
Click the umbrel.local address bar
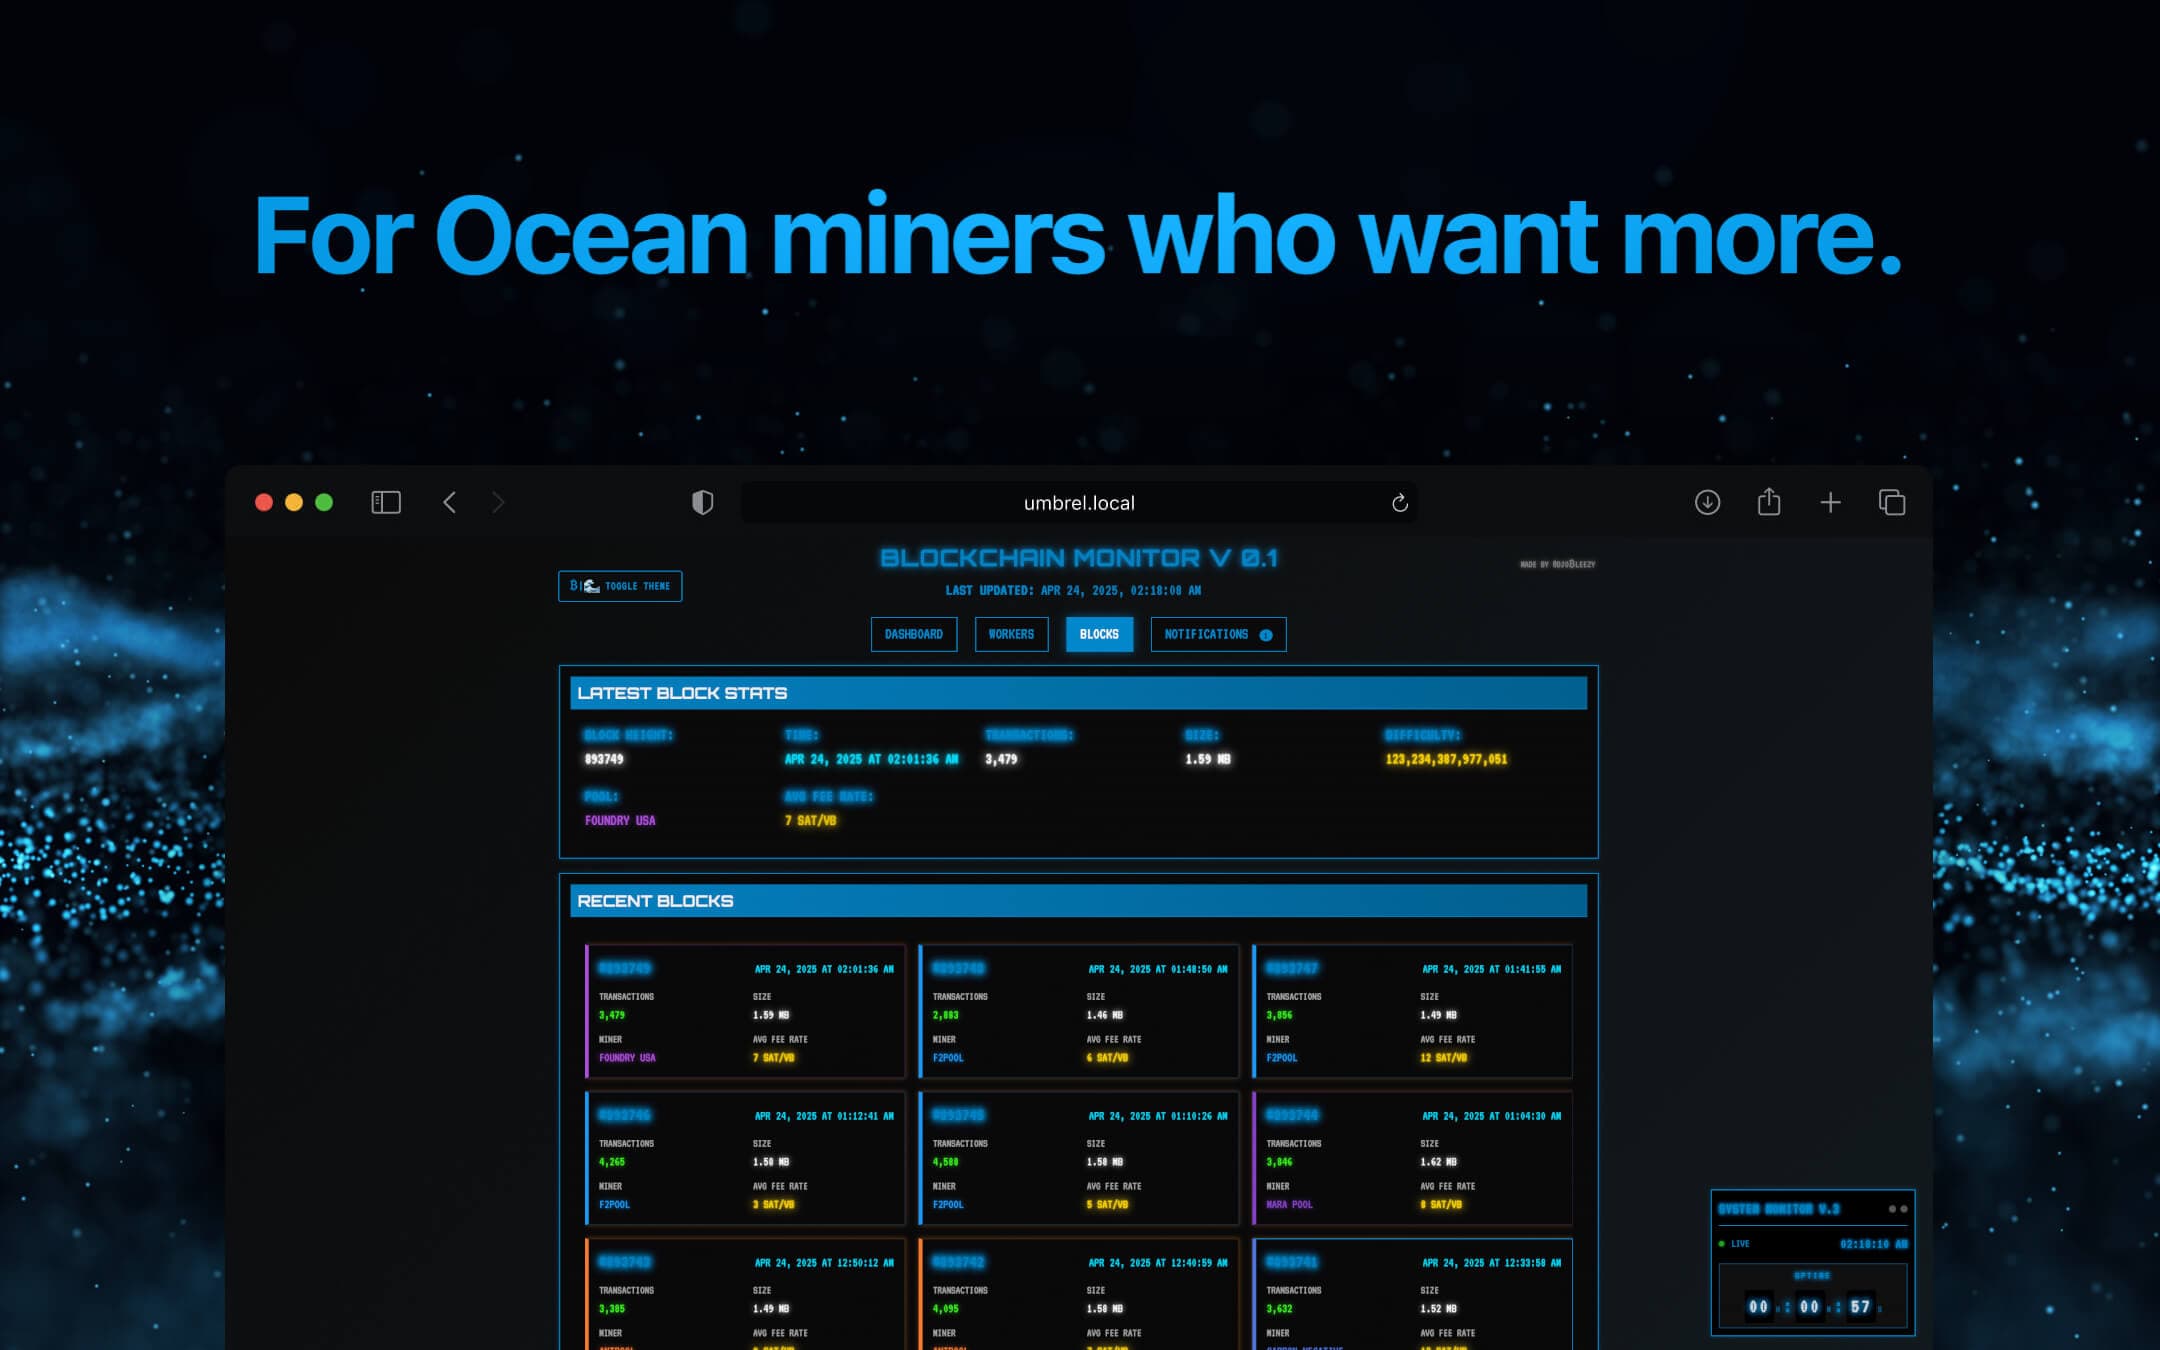[1078, 503]
